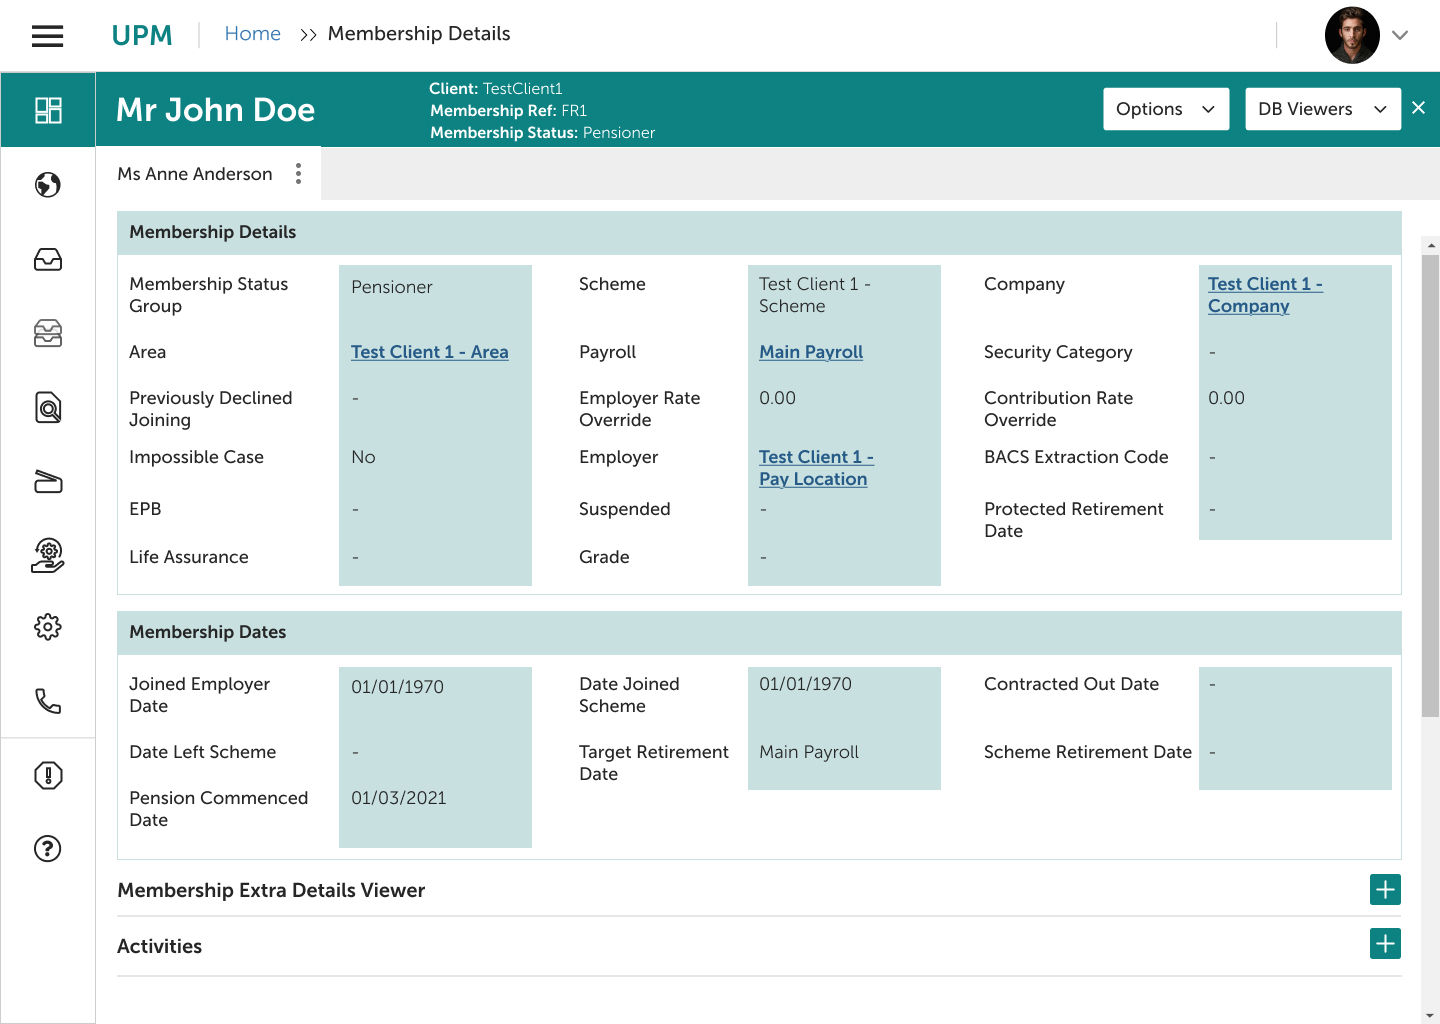The height and width of the screenshot is (1024, 1440).
Task: Open the Home breadcrumb link
Action: [x=253, y=33]
